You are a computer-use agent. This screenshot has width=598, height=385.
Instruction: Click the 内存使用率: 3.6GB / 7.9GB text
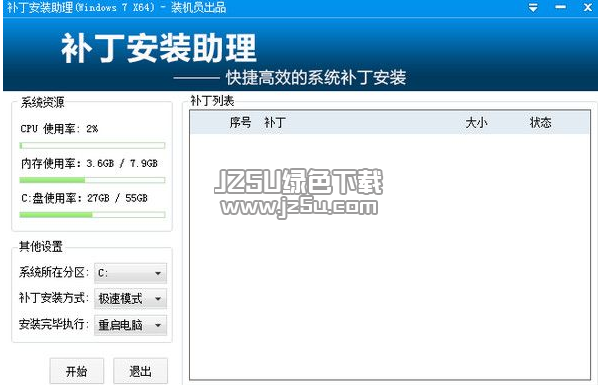89,163
